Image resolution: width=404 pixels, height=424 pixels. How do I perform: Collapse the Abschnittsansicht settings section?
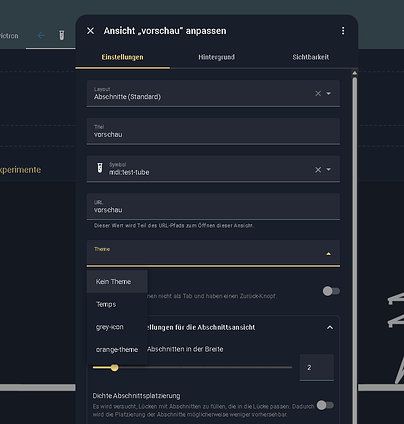330,328
